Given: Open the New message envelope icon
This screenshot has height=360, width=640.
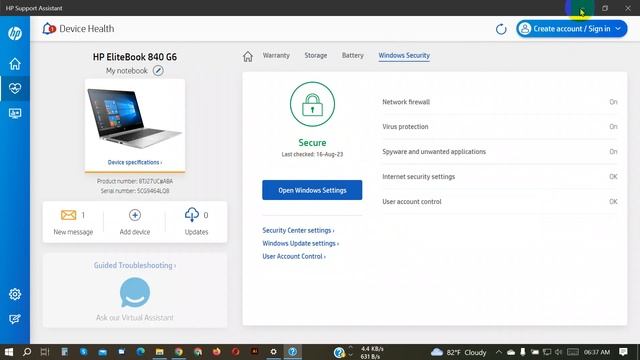Looking at the screenshot, I should click(x=68, y=215).
